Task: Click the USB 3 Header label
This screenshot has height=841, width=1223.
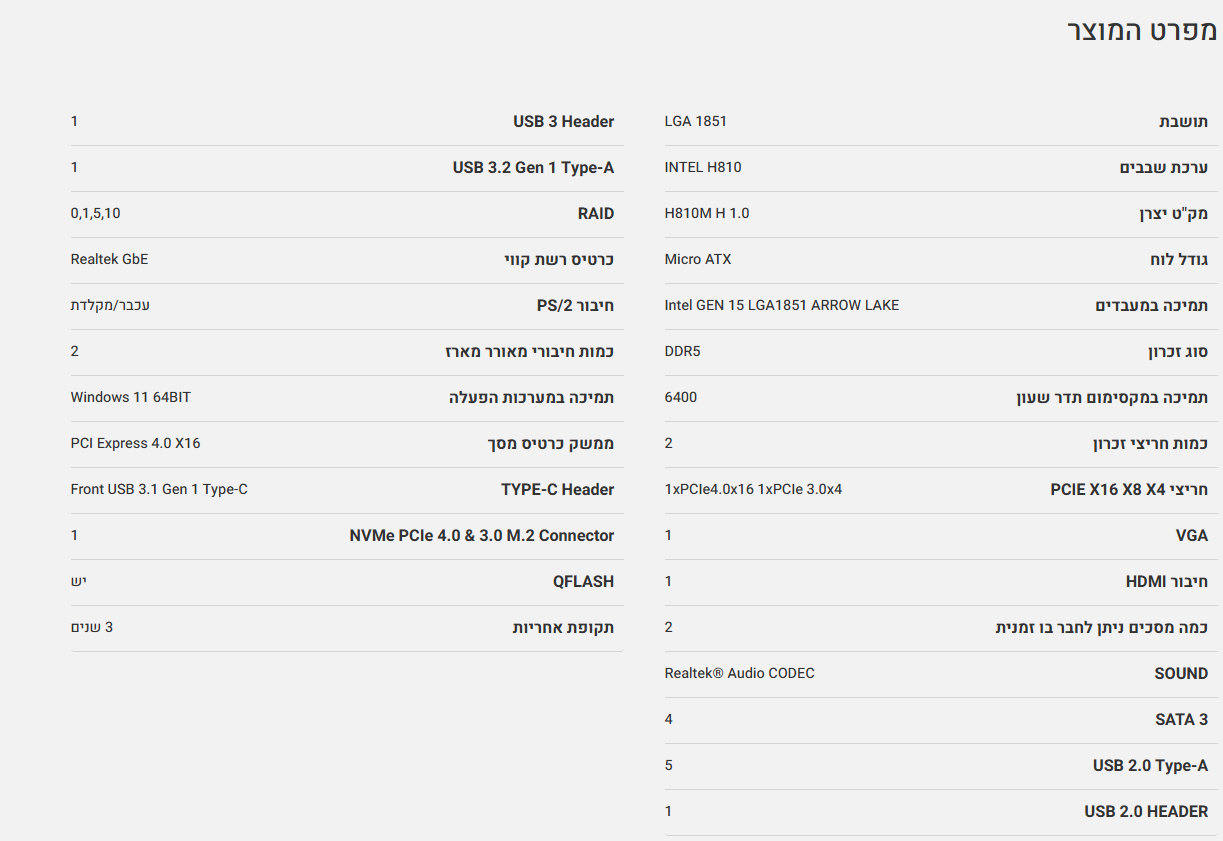Action: coord(563,121)
